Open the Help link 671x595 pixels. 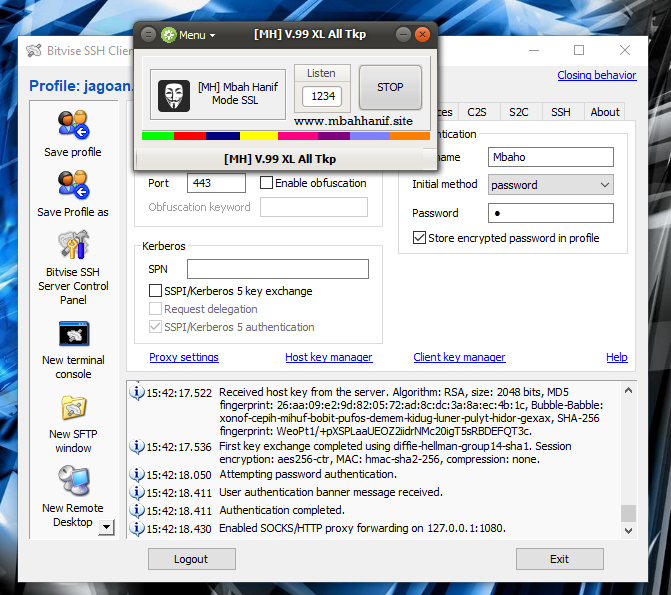pyautogui.click(x=617, y=357)
